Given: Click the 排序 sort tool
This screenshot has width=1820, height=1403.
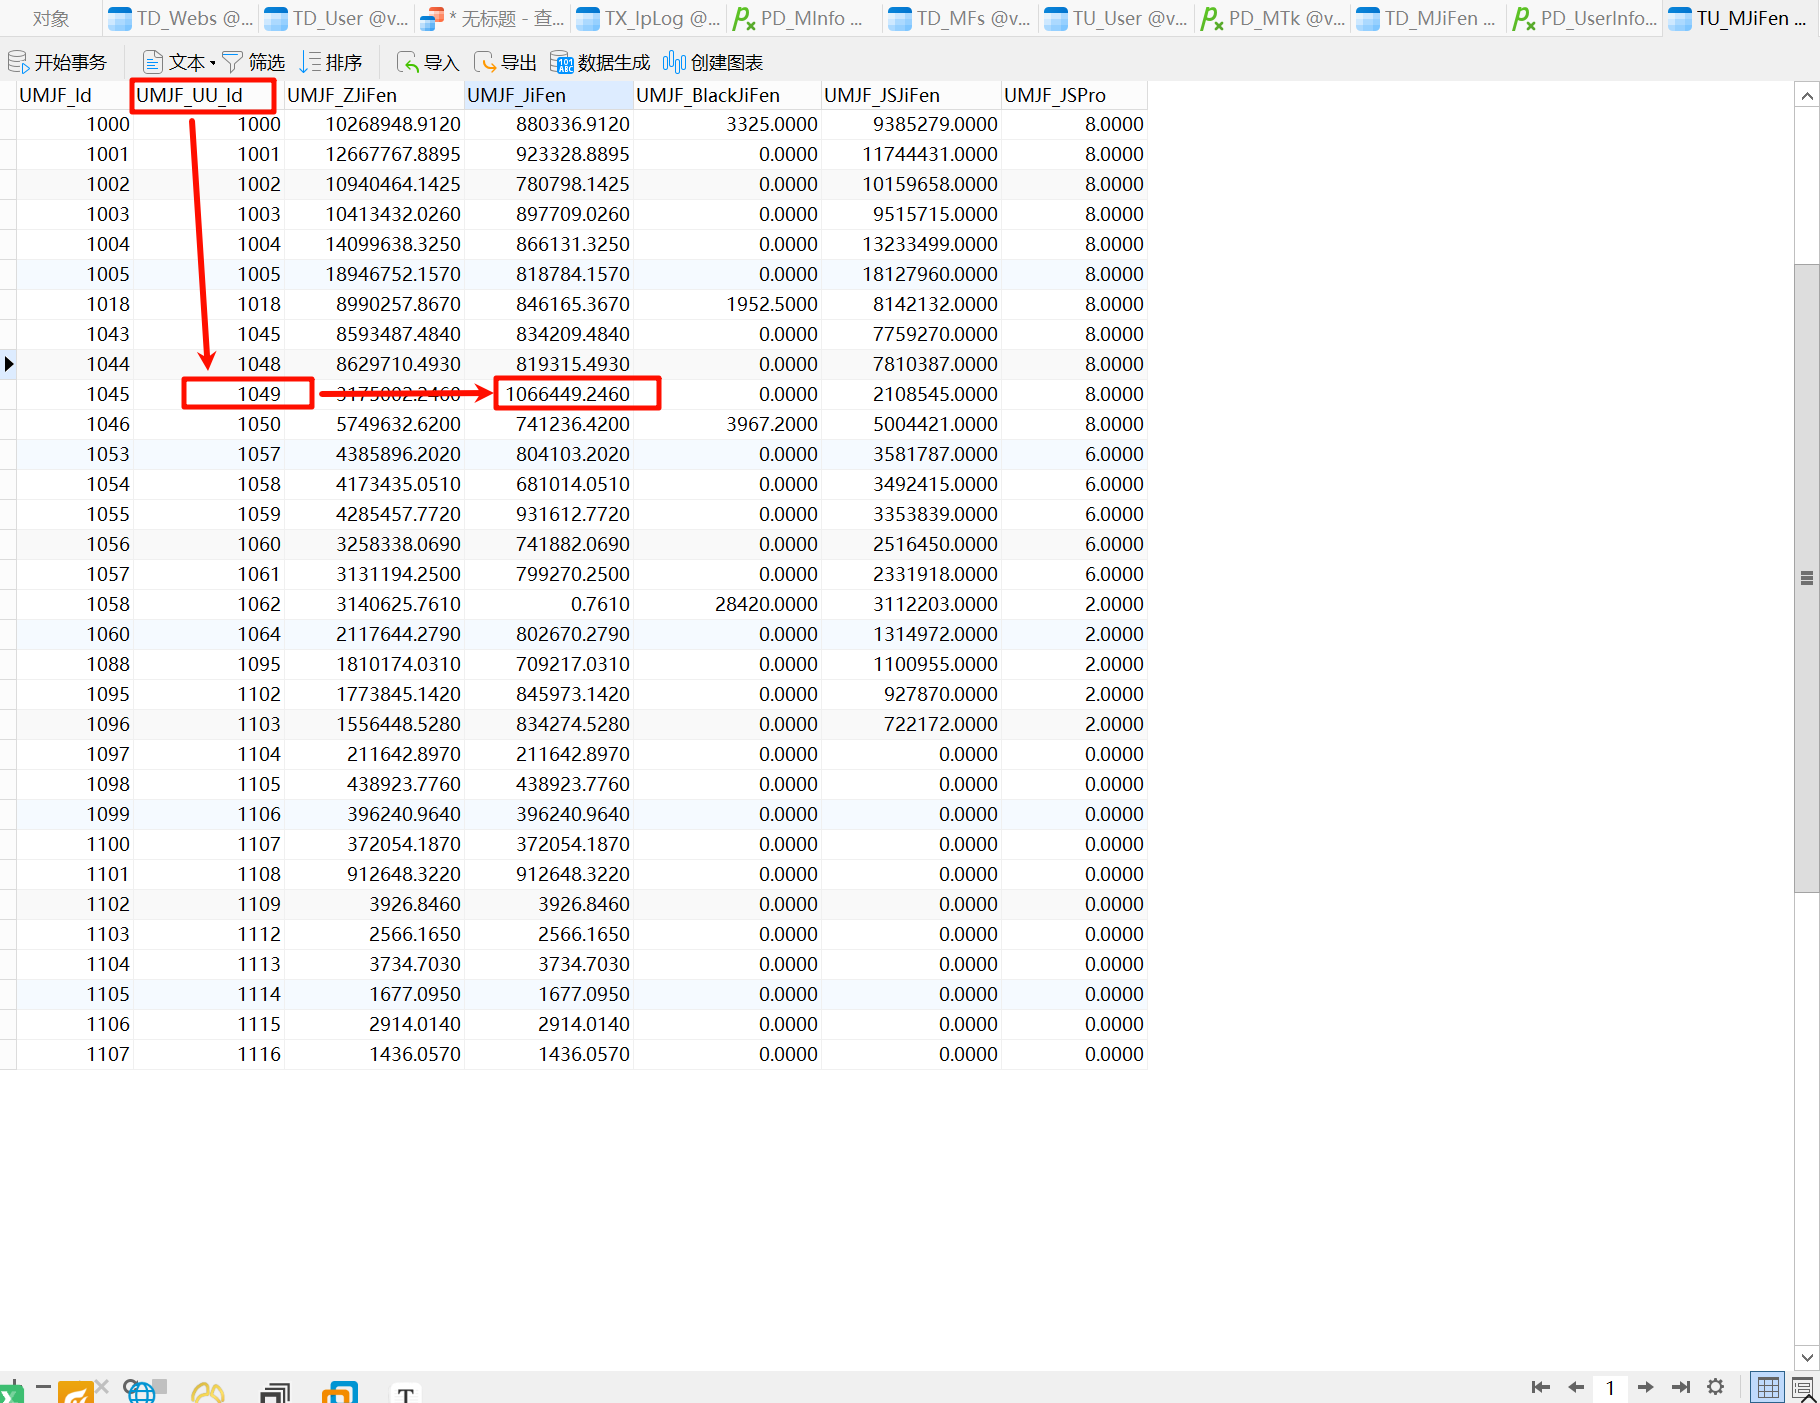Looking at the screenshot, I should point(331,63).
